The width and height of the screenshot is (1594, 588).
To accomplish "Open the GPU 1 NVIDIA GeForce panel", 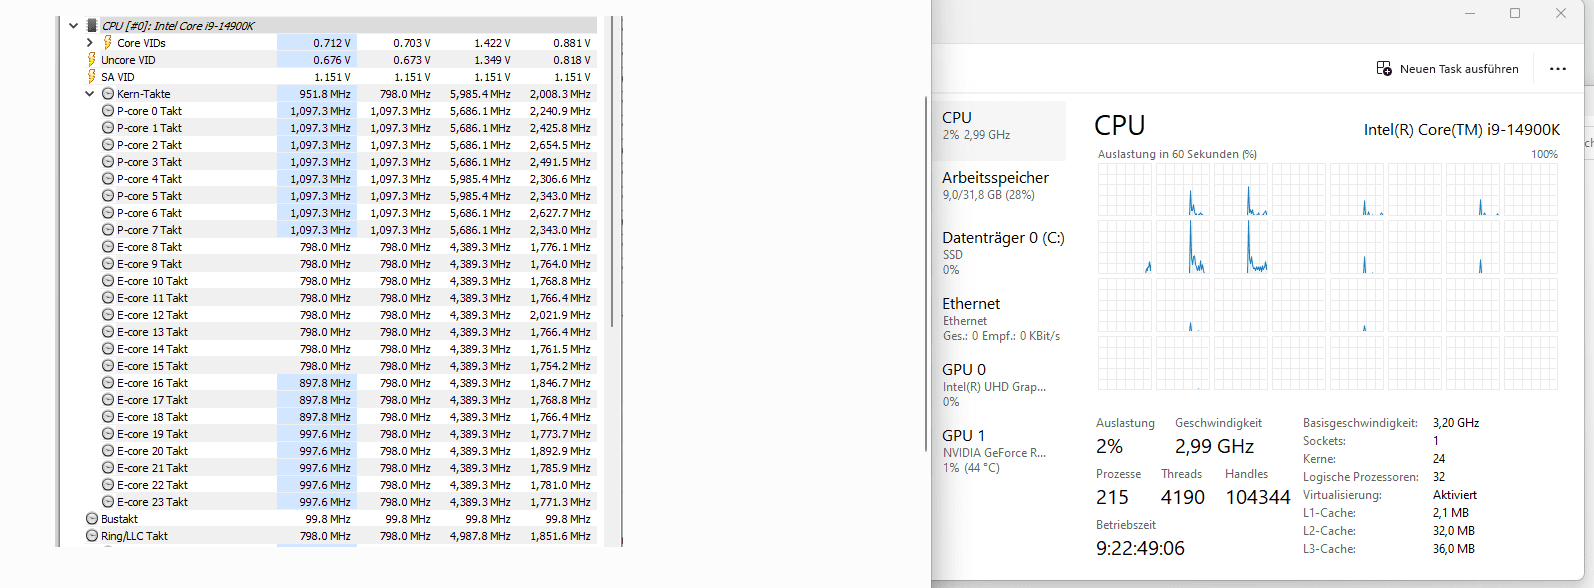I will tap(996, 450).
